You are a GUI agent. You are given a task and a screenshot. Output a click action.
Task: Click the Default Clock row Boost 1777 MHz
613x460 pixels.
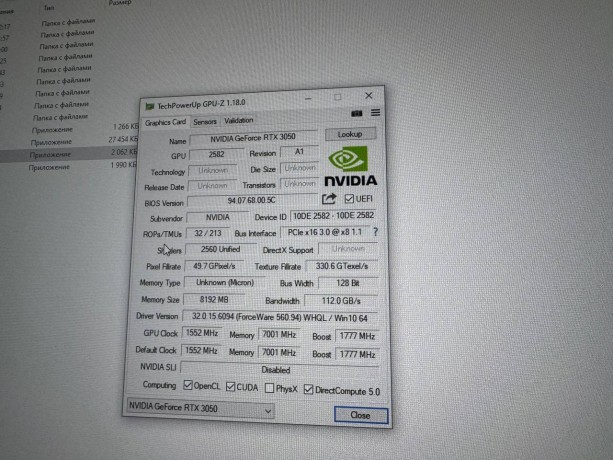(x=357, y=354)
